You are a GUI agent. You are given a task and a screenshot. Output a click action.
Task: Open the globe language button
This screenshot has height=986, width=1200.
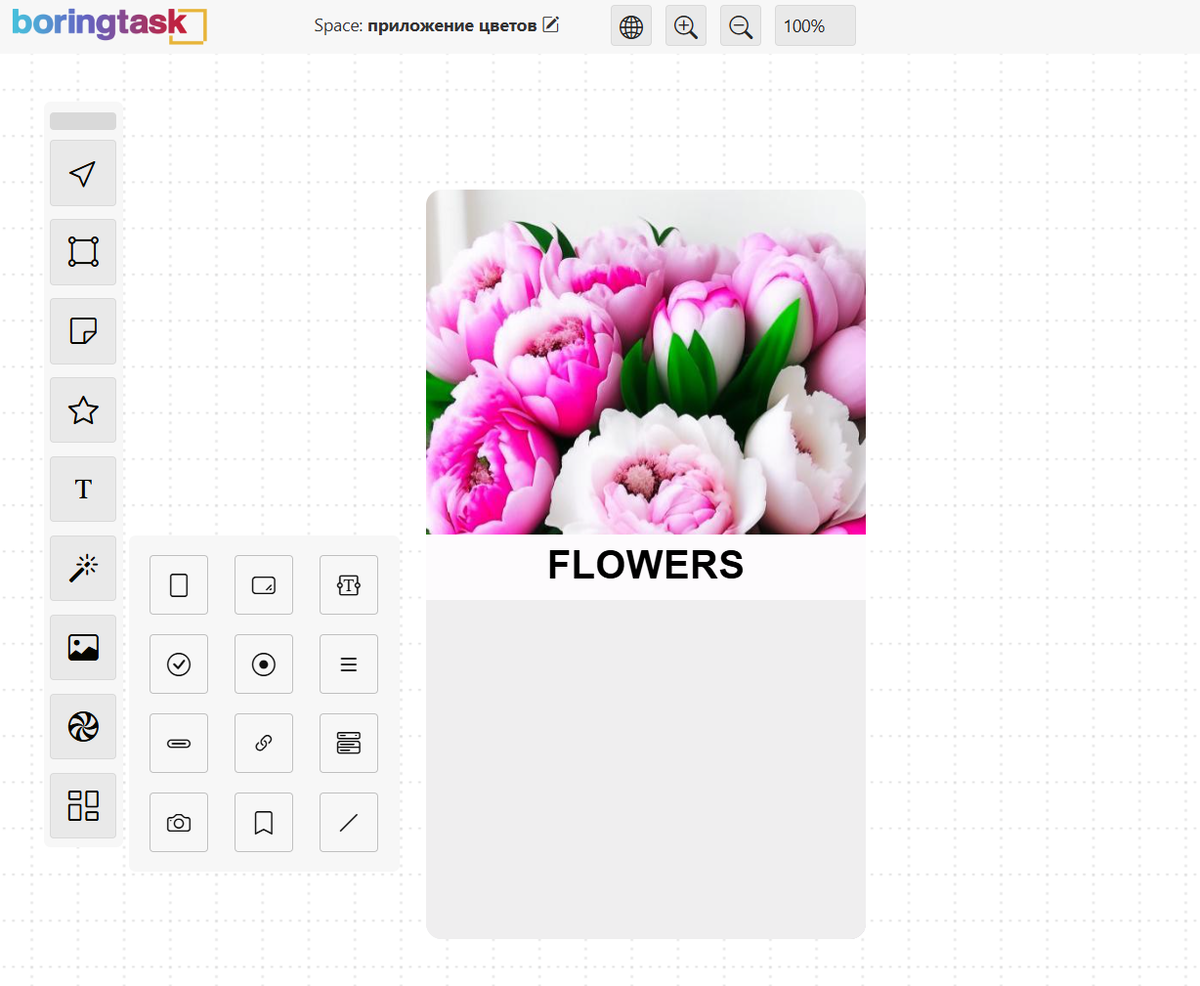coord(631,26)
